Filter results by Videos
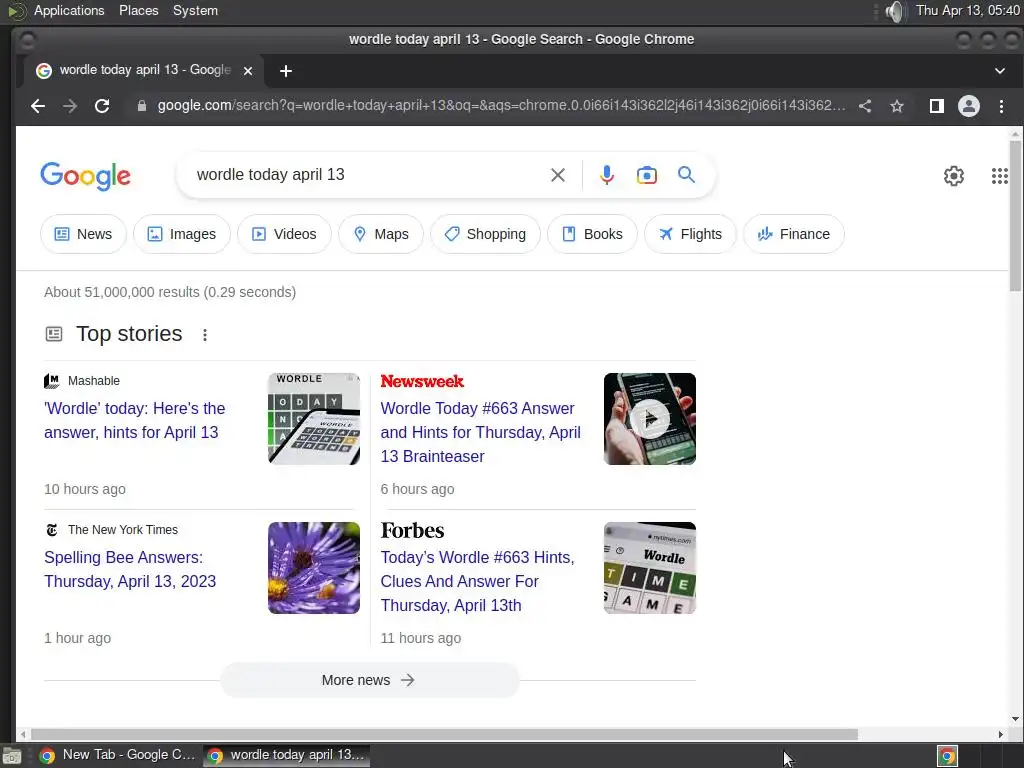 click(x=284, y=234)
